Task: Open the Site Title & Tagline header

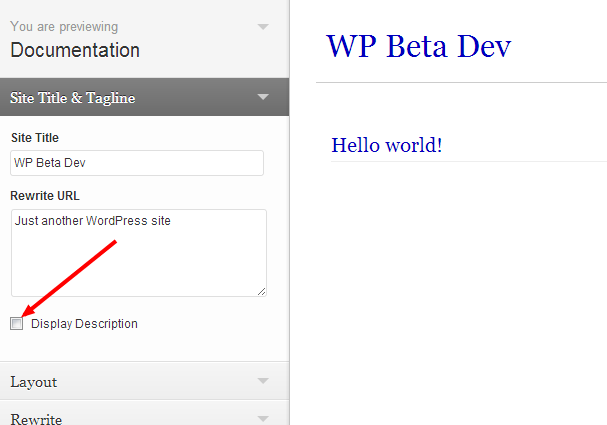Action: point(144,97)
